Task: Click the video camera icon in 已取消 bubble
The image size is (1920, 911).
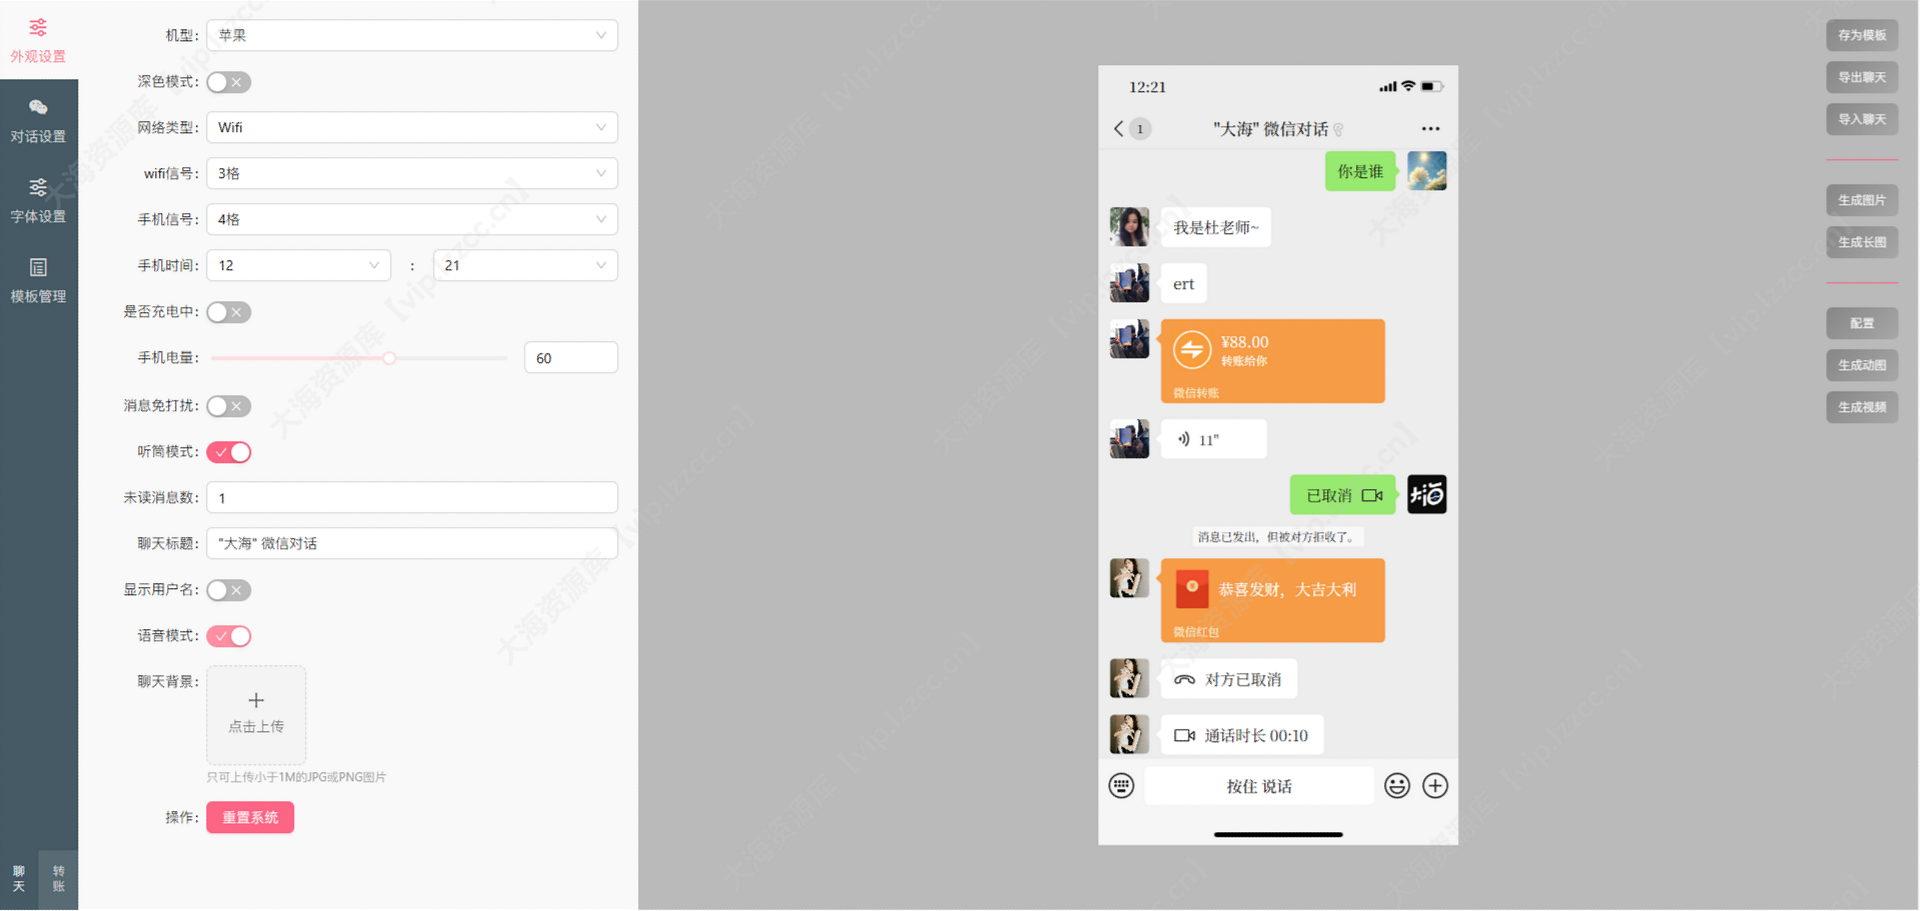Action: [1372, 495]
